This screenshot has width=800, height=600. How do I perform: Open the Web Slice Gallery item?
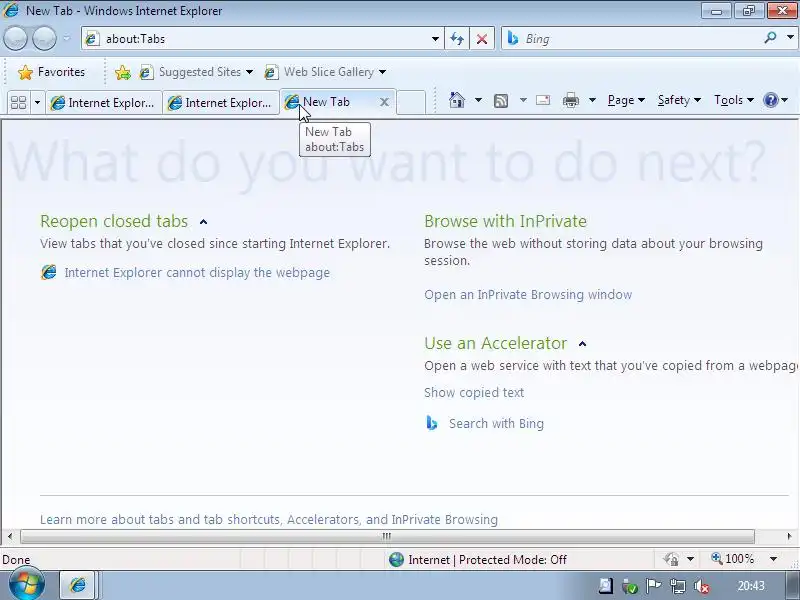(x=325, y=72)
